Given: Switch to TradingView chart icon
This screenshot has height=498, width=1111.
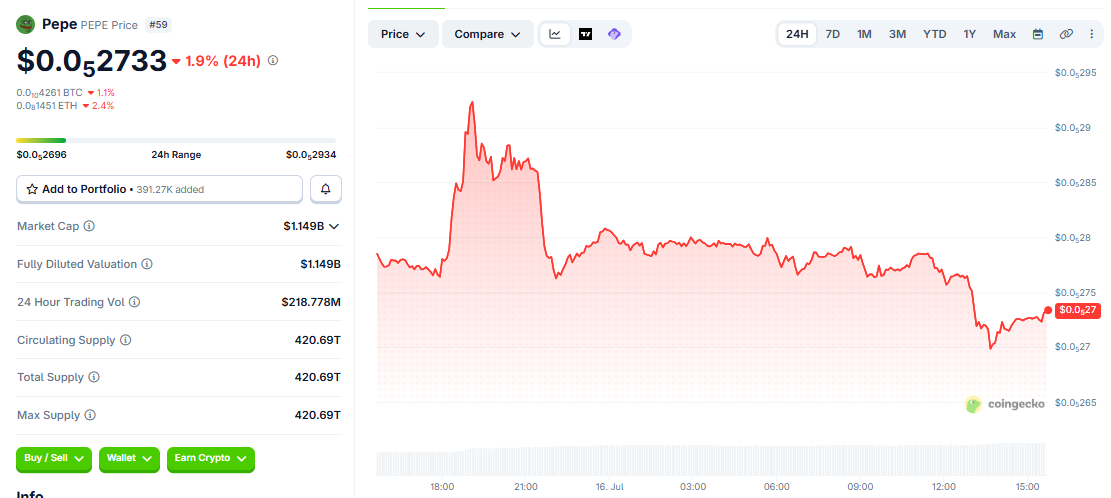Looking at the screenshot, I should (x=585, y=34).
